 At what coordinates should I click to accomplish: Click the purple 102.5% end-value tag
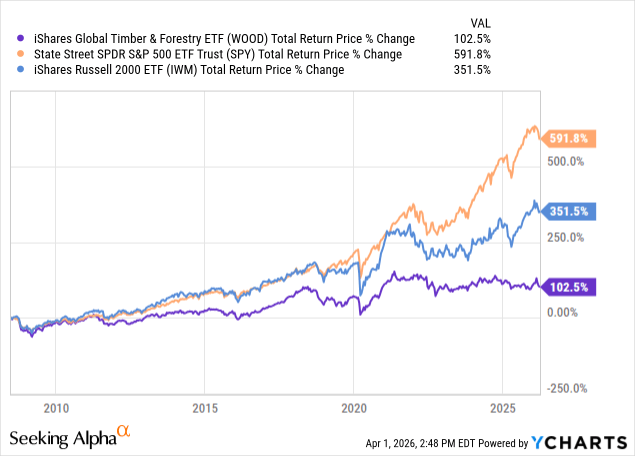[570, 287]
